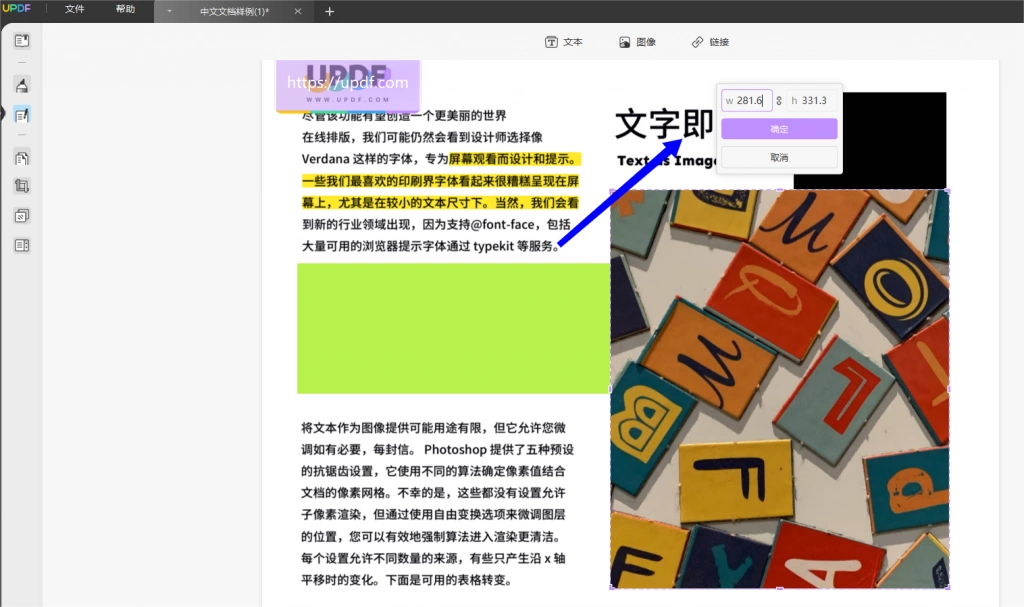This screenshot has height=607, width=1024.
Task: Open the 帮助 menu
Action: point(125,9)
